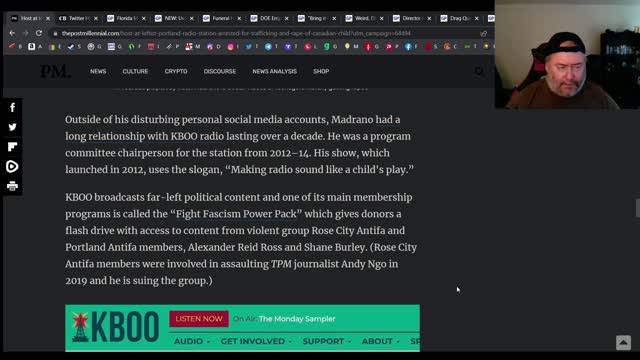Click the page vertical scrollbar thumb
The width and height of the screenshot is (640, 360).
click(x=638, y=208)
